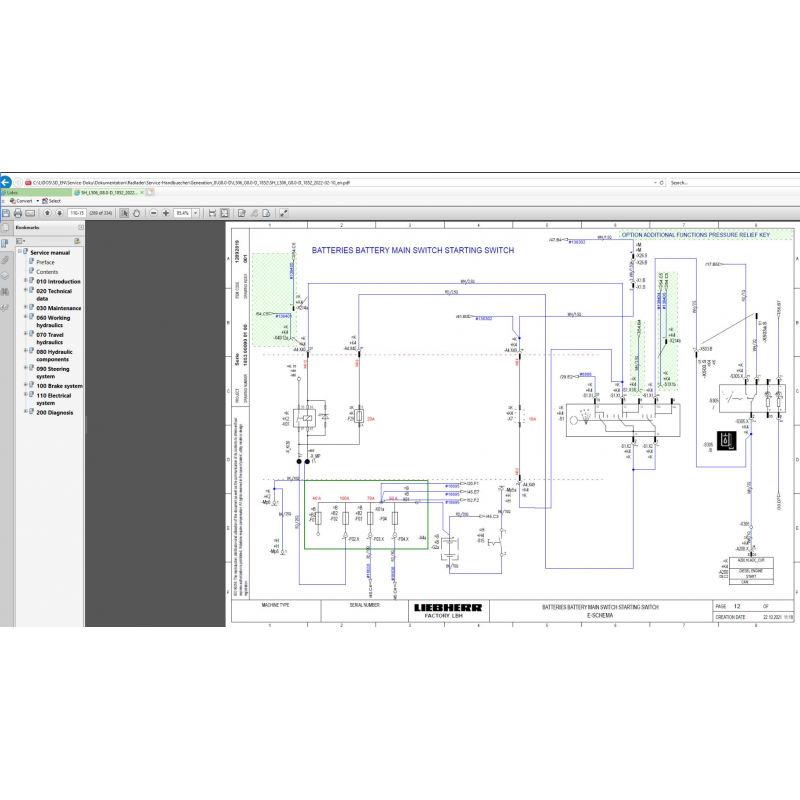Expand the 020 Technical data bookmark

(25, 291)
